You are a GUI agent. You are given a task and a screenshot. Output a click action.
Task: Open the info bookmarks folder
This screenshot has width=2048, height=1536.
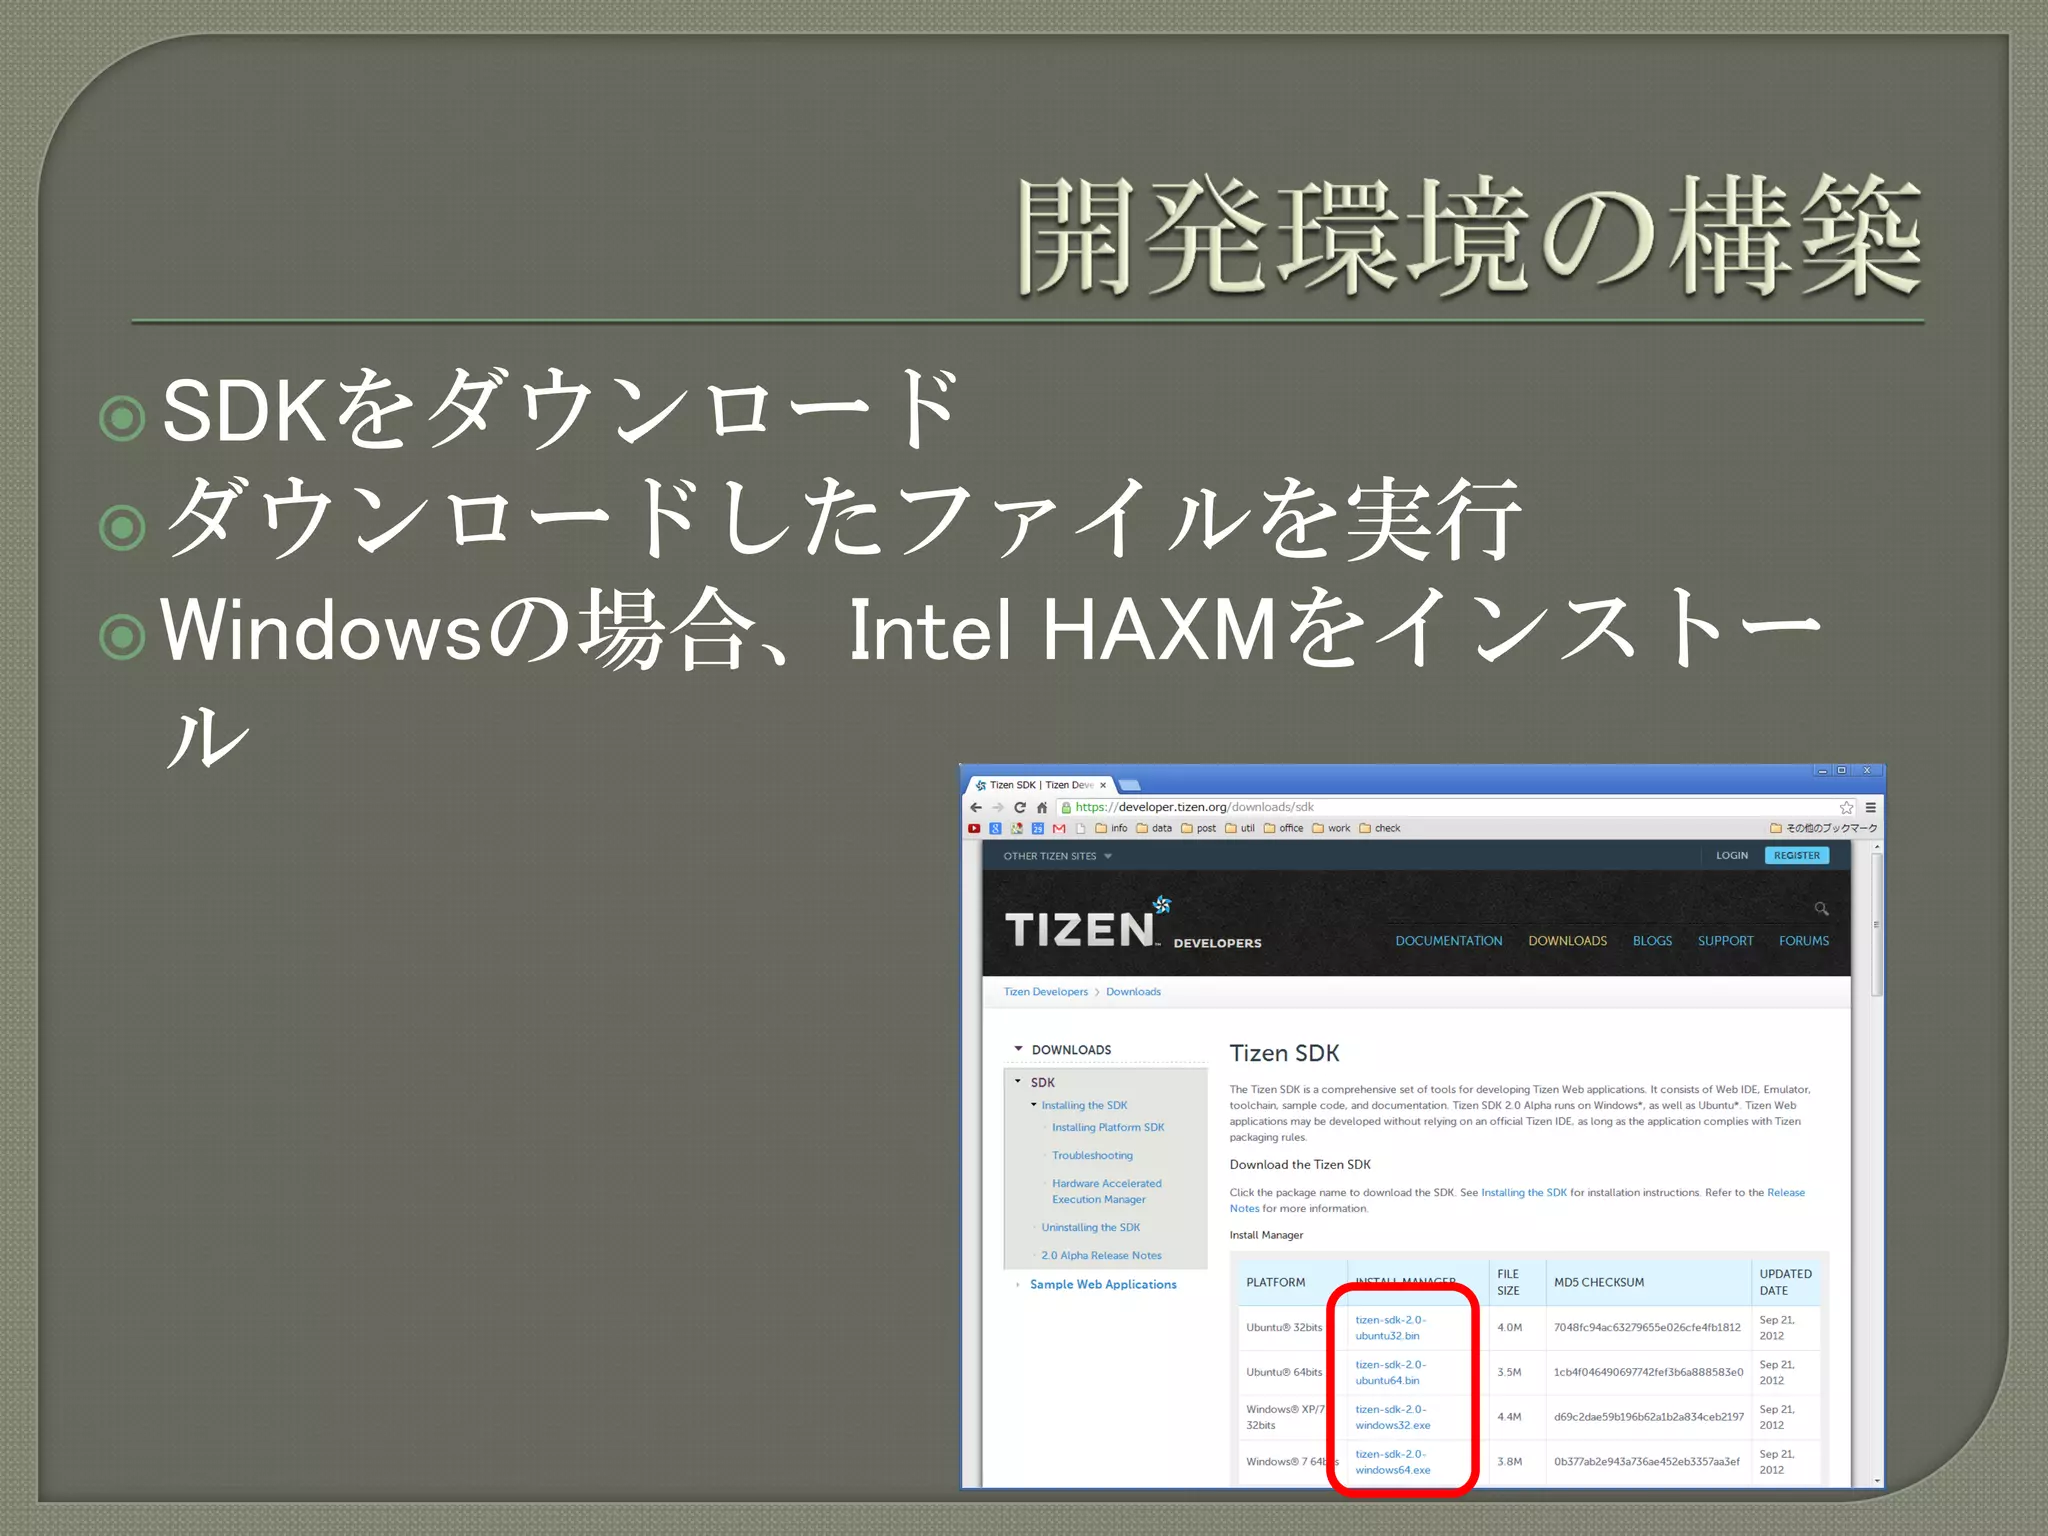(x=1111, y=828)
